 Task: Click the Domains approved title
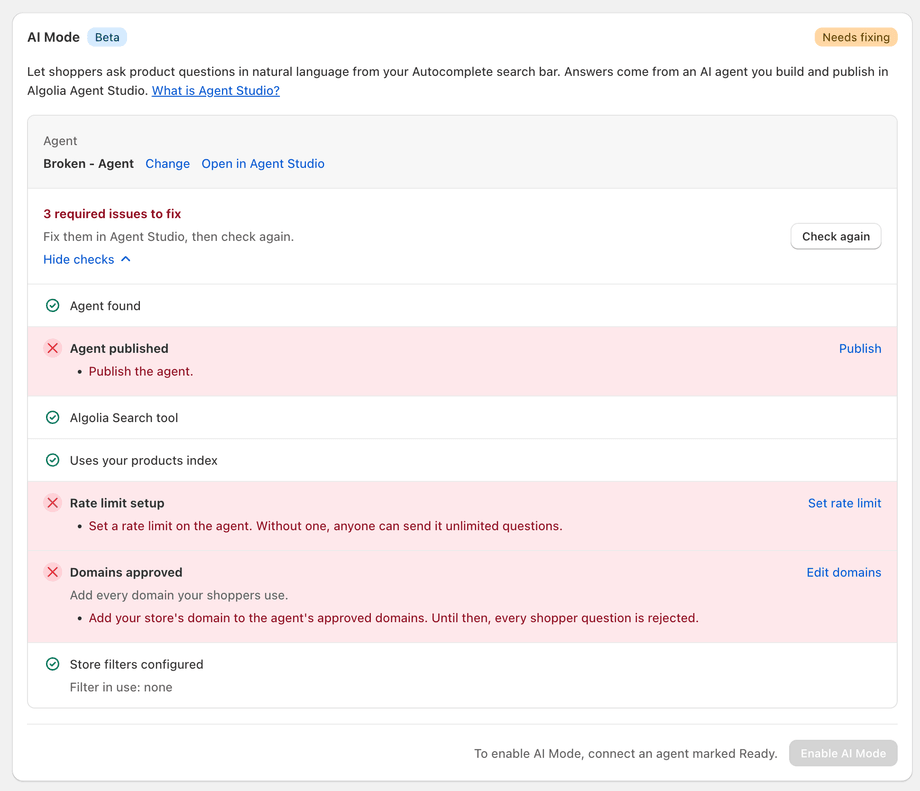pyautogui.click(x=126, y=572)
